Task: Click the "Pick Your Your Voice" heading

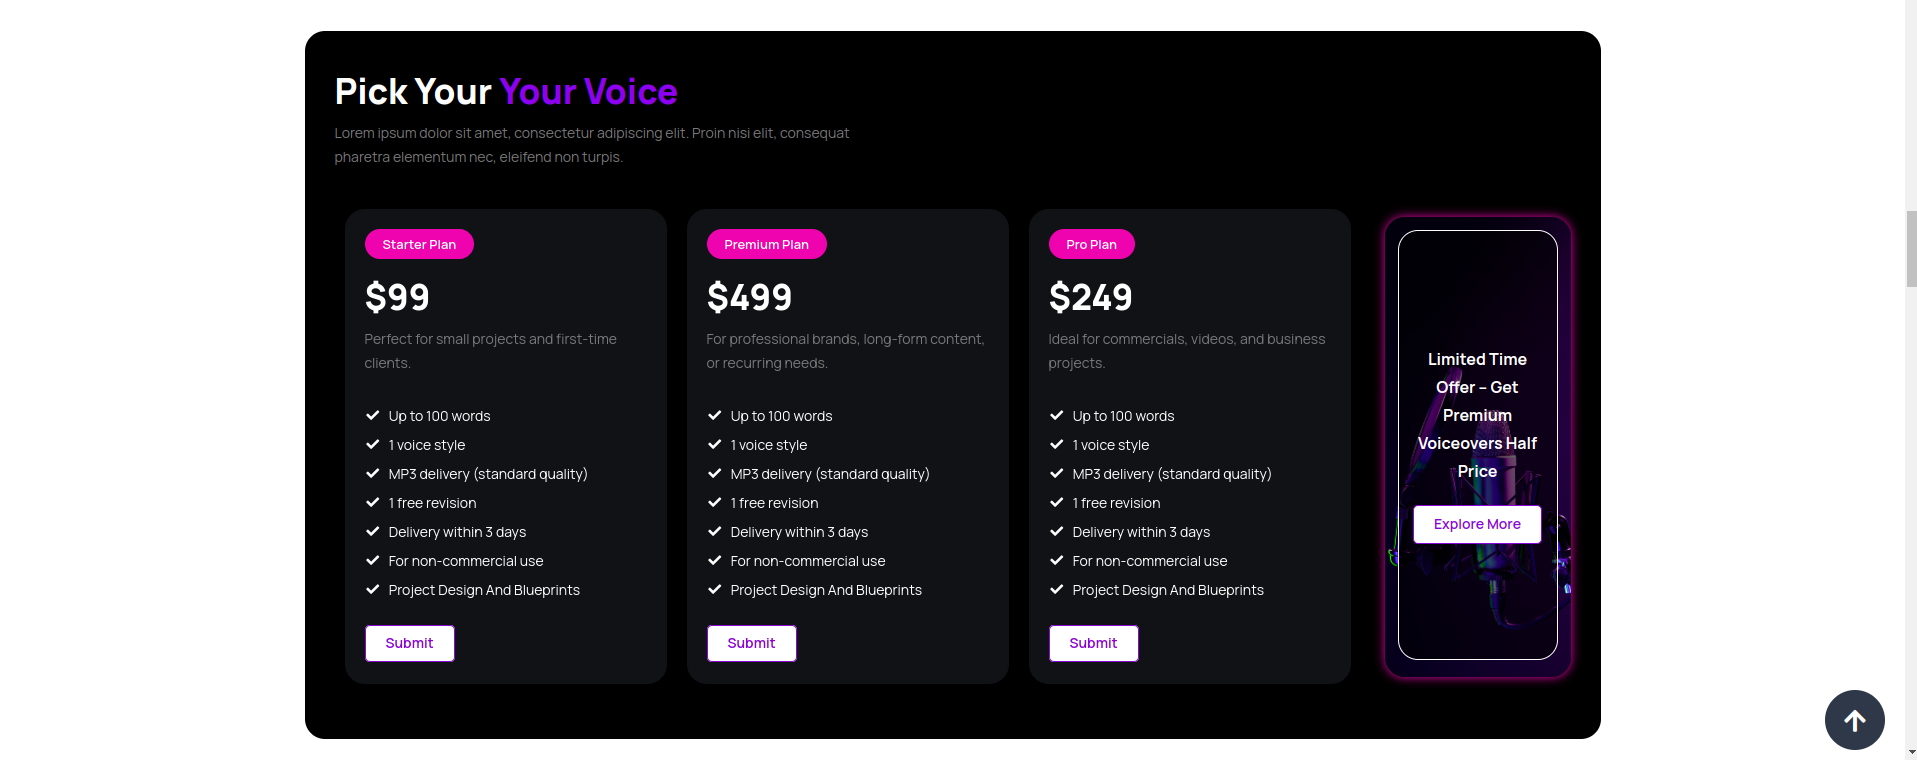Action: point(506,92)
